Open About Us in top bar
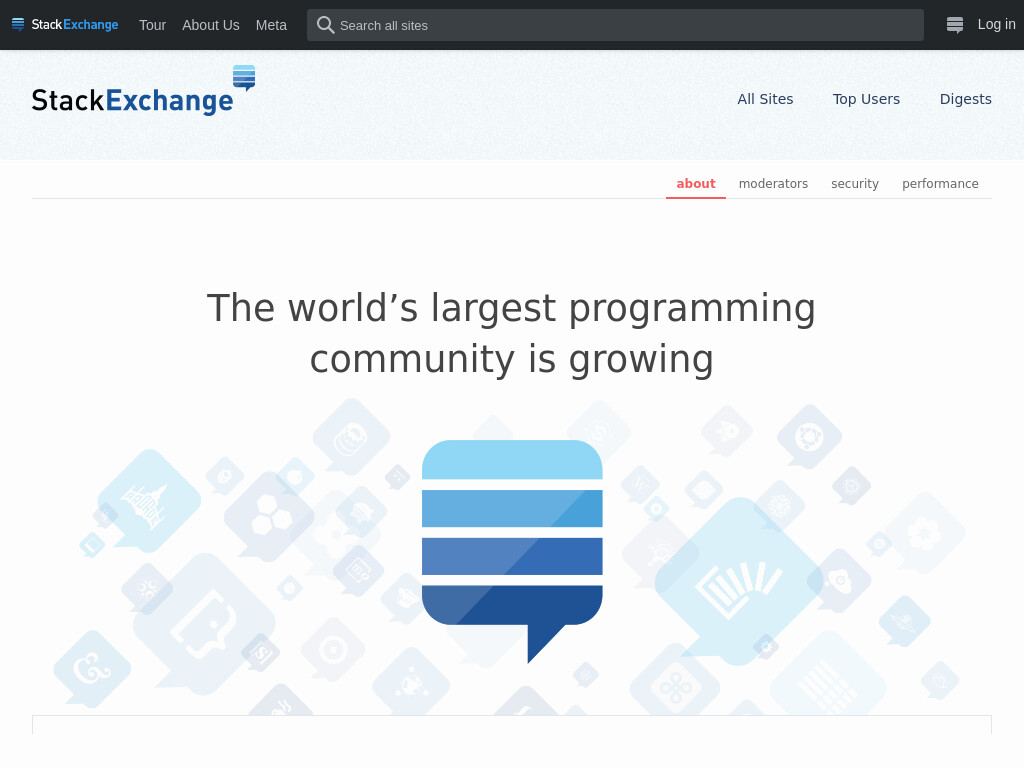The image size is (1024, 768). pos(210,25)
